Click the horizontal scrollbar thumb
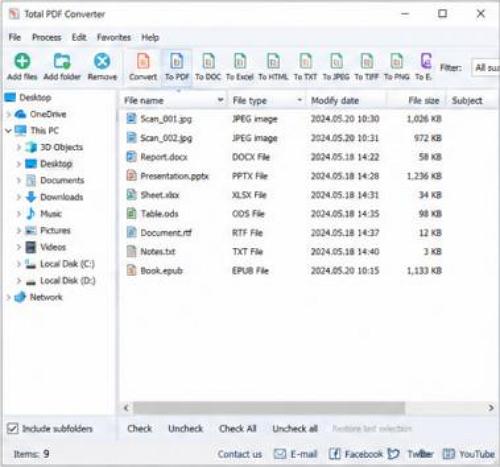This screenshot has height=467, width=500. 269,408
